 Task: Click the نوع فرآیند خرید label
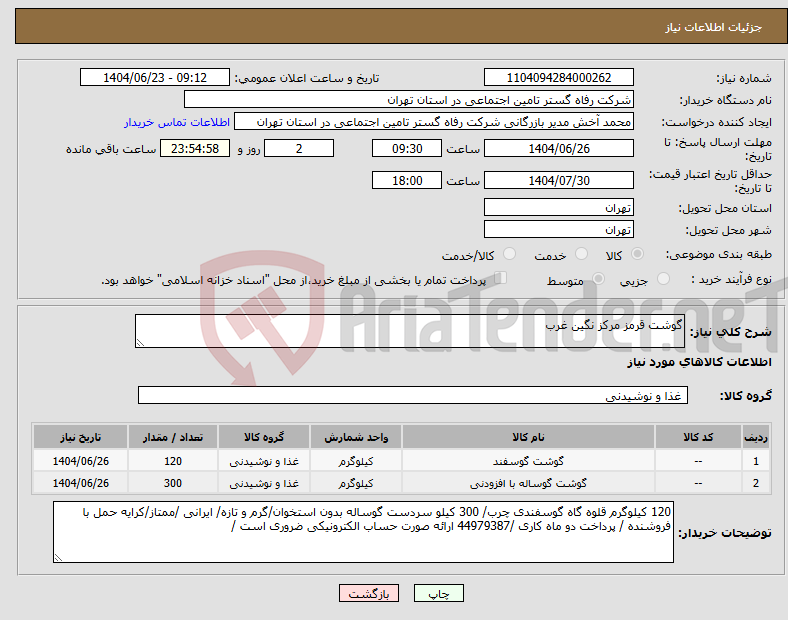[x=732, y=279]
